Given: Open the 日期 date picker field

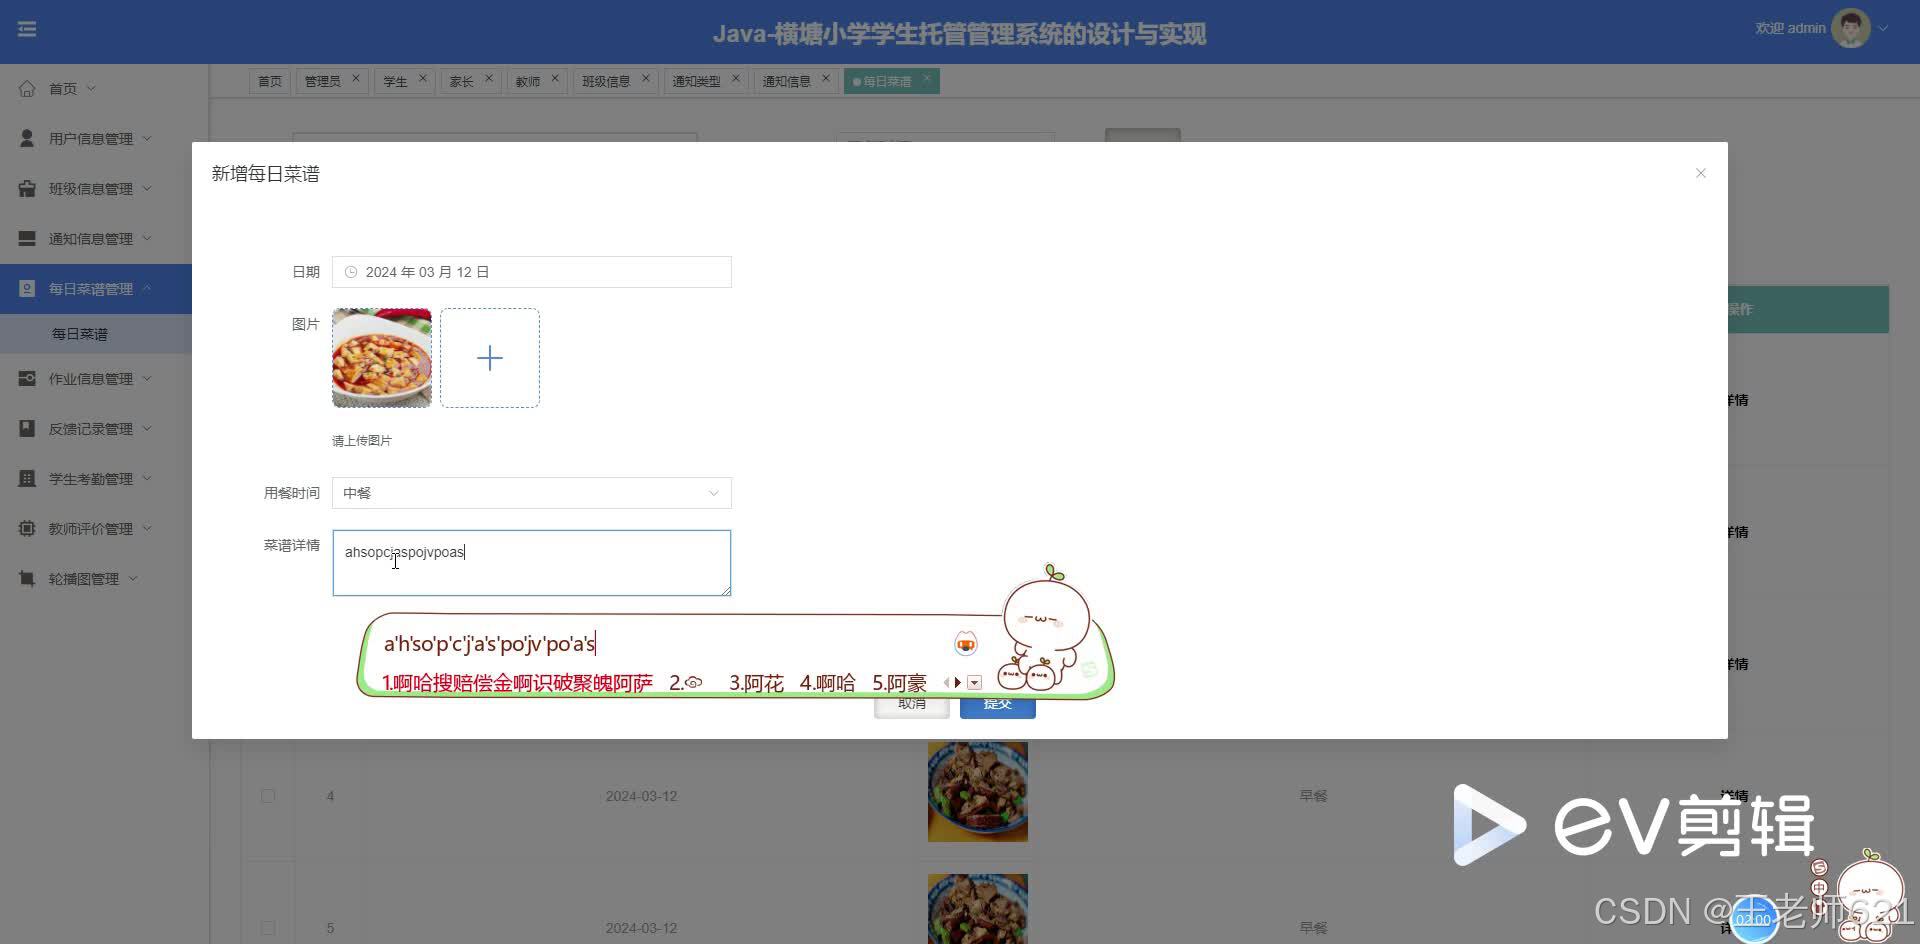Looking at the screenshot, I should coord(531,272).
